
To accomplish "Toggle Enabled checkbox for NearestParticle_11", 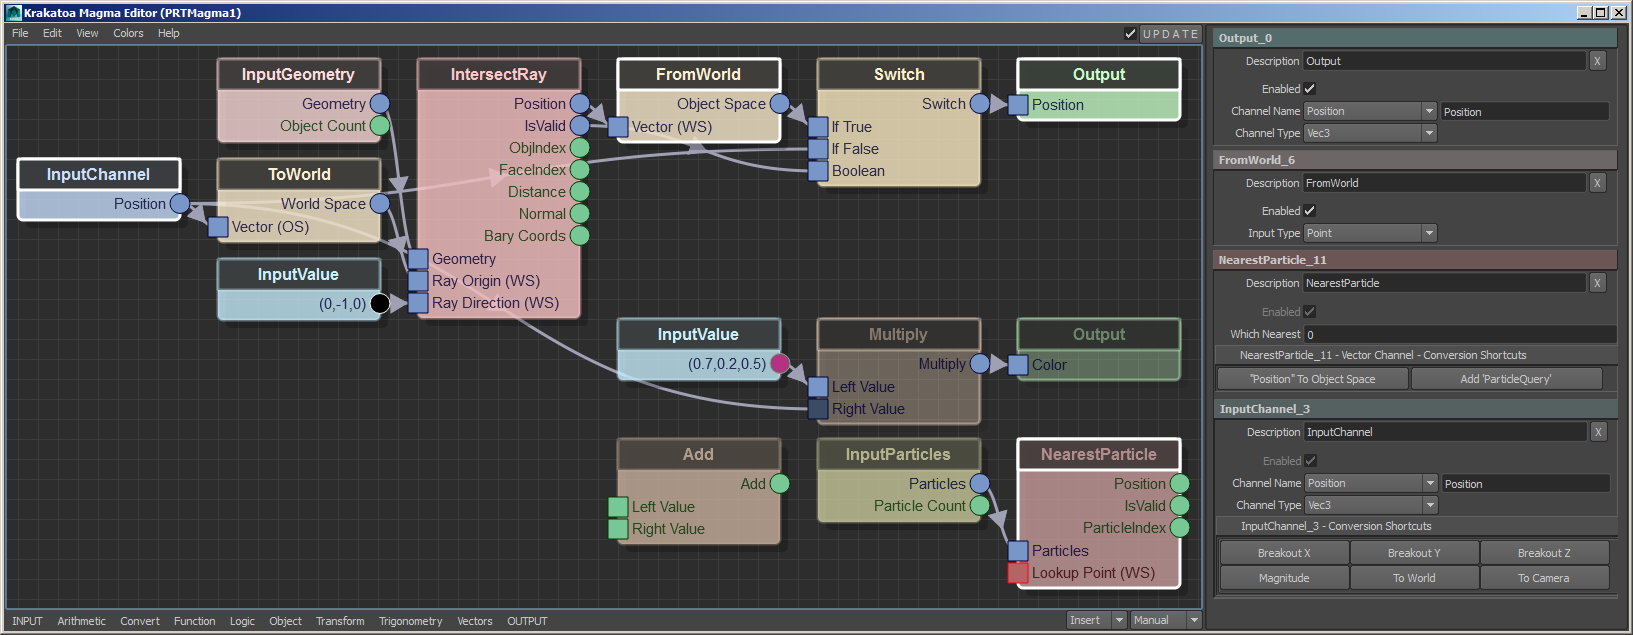I will pos(1310,312).
